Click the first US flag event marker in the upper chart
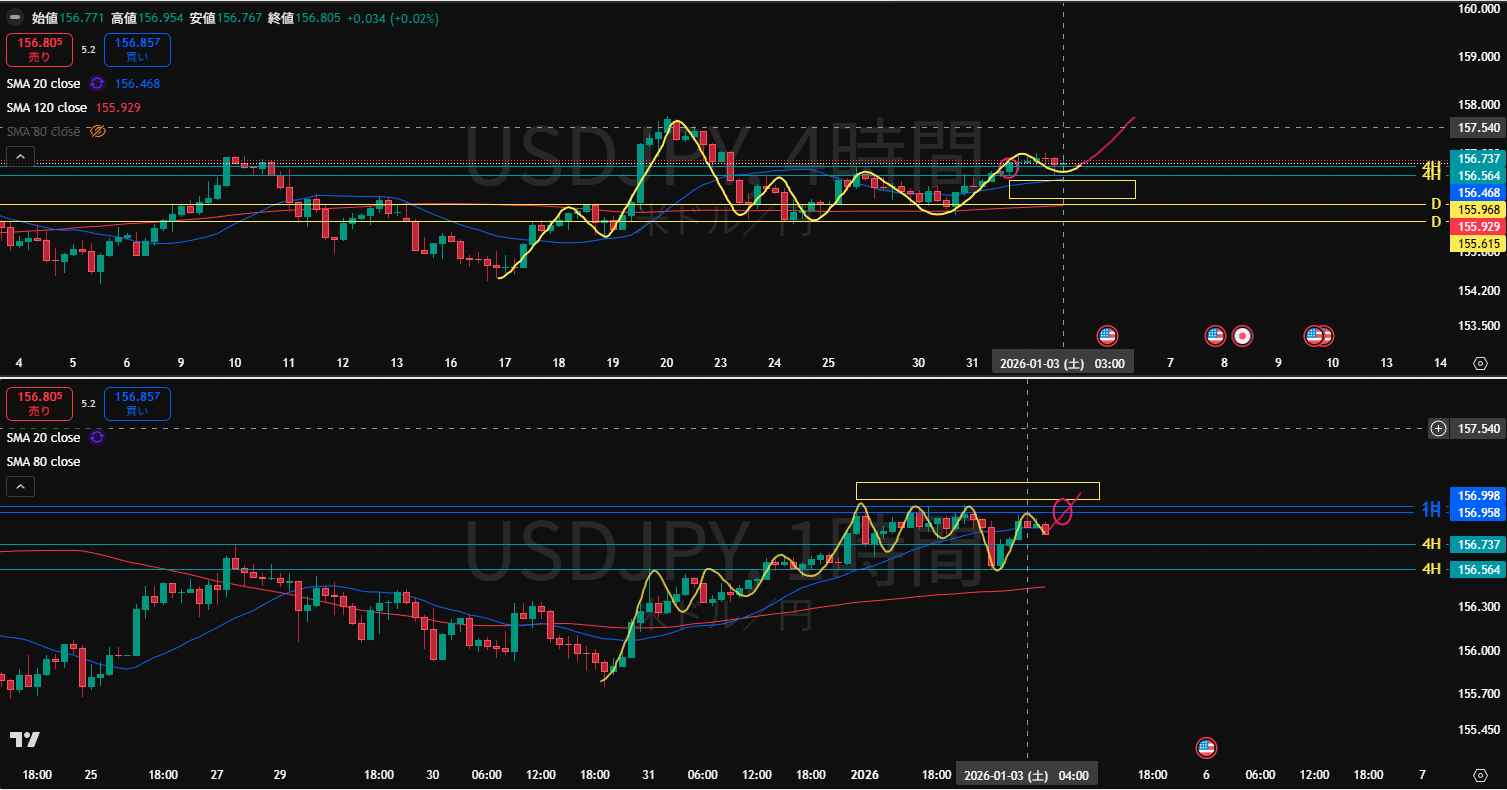Screen dimensions: 1507x790 pyautogui.click(x=1106, y=336)
